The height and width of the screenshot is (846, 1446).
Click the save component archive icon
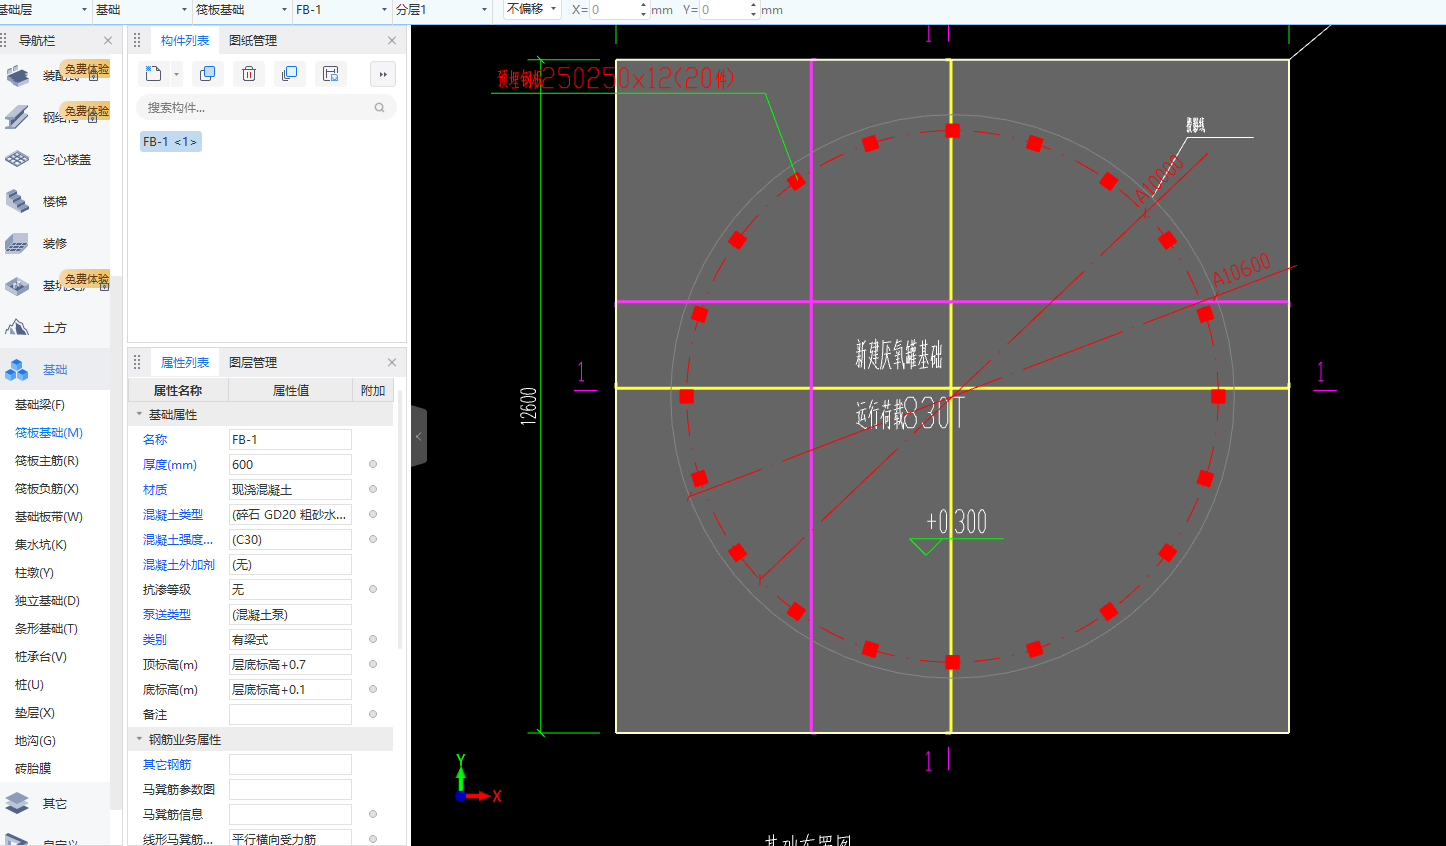[x=331, y=74]
